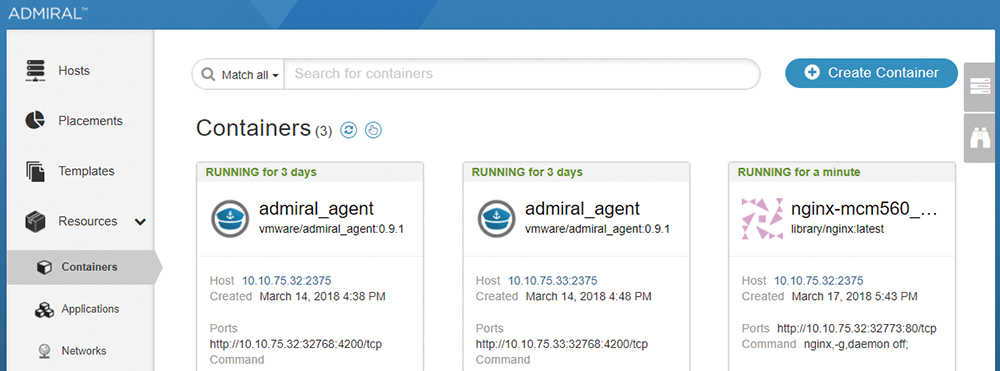Focus the Search for containers field

click(x=522, y=74)
